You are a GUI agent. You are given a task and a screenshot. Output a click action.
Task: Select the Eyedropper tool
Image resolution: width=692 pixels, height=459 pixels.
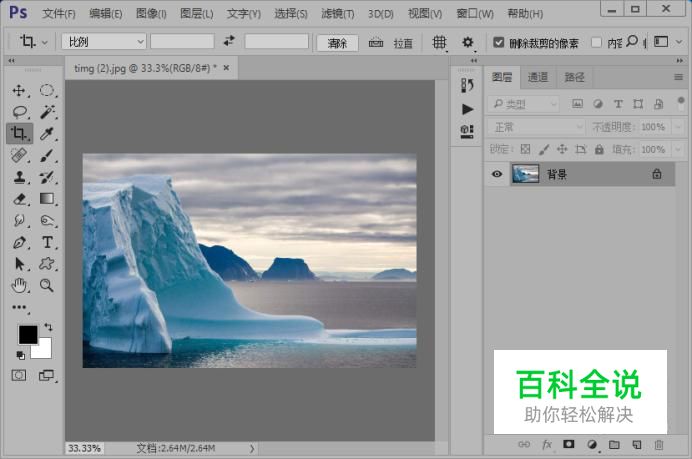pos(47,134)
